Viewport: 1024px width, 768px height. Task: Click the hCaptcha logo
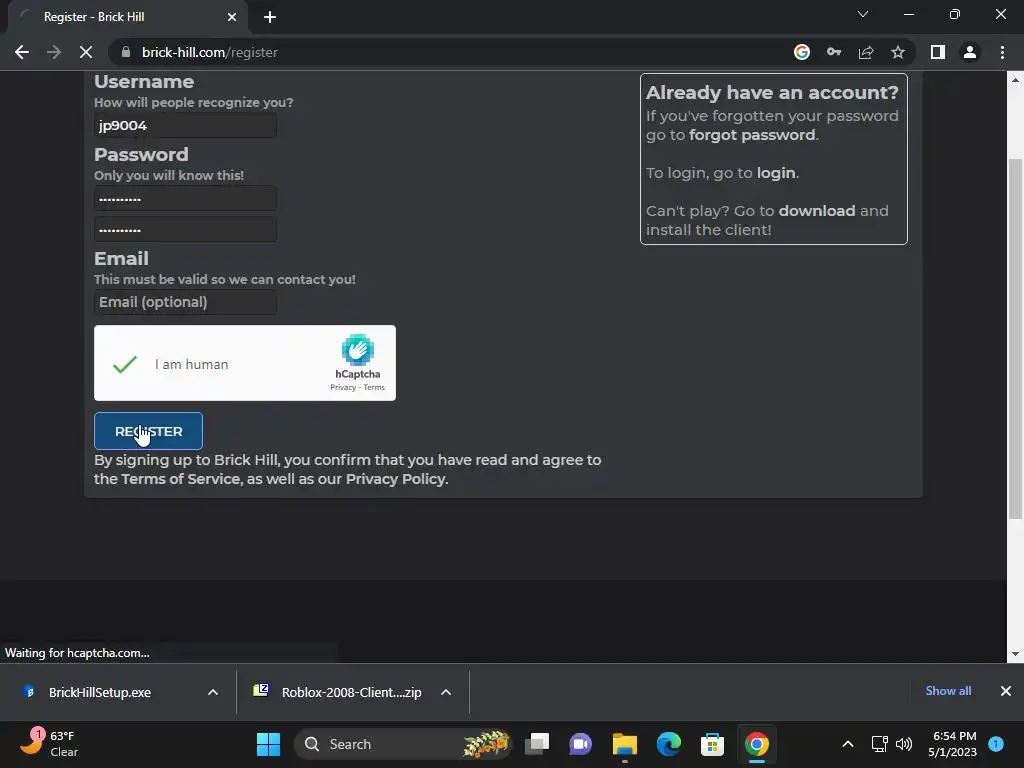click(x=358, y=350)
